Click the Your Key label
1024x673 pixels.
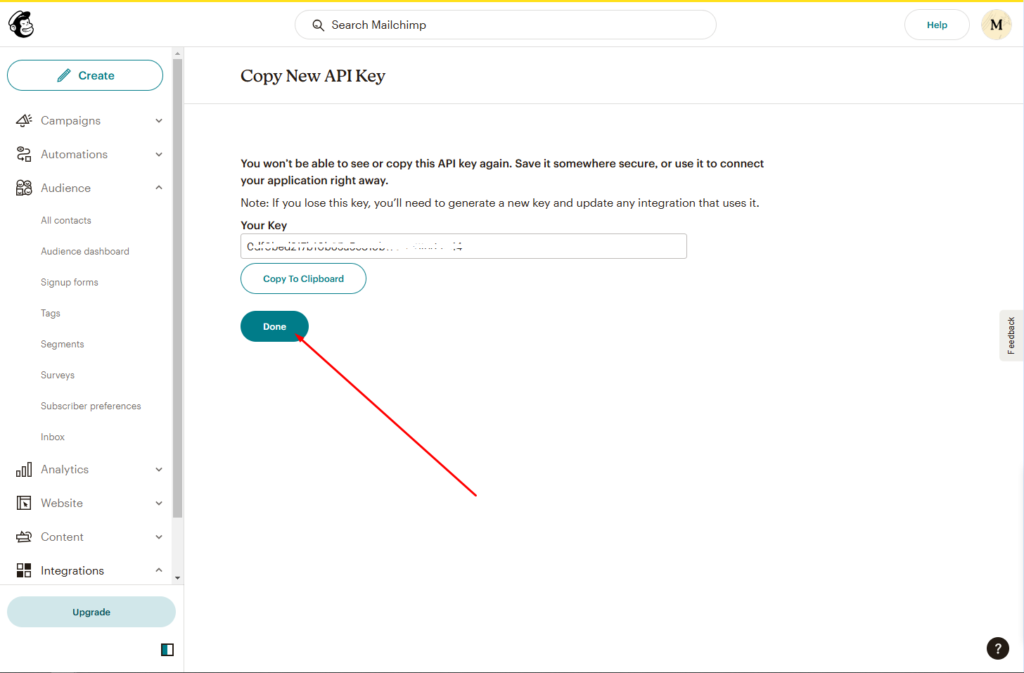264,225
